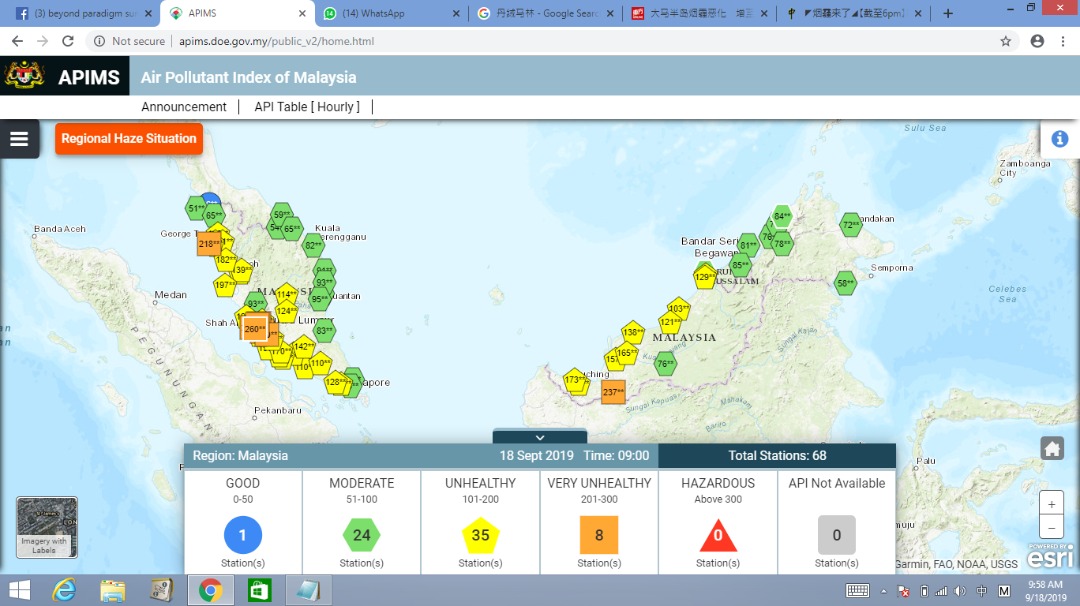
Task: Open the Announcement menu item
Action: click(184, 107)
